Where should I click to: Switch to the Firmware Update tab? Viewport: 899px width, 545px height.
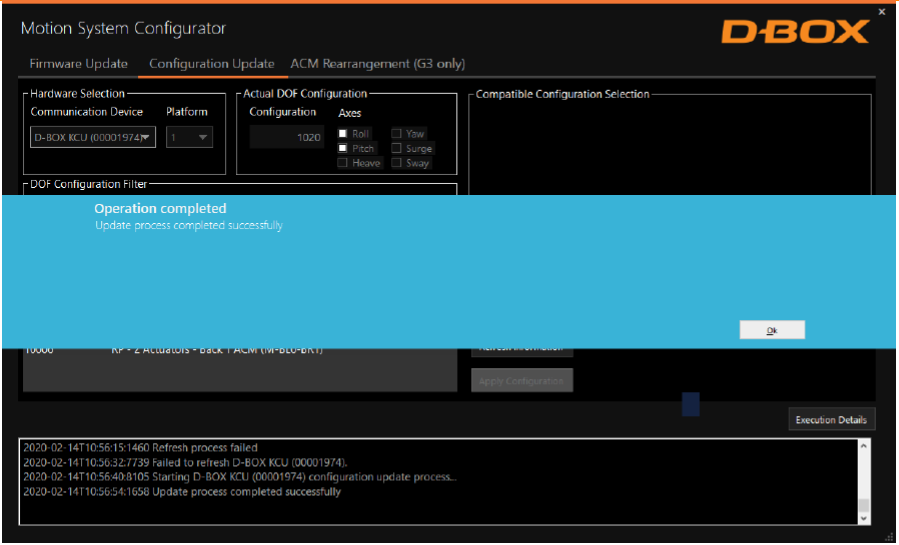79,64
